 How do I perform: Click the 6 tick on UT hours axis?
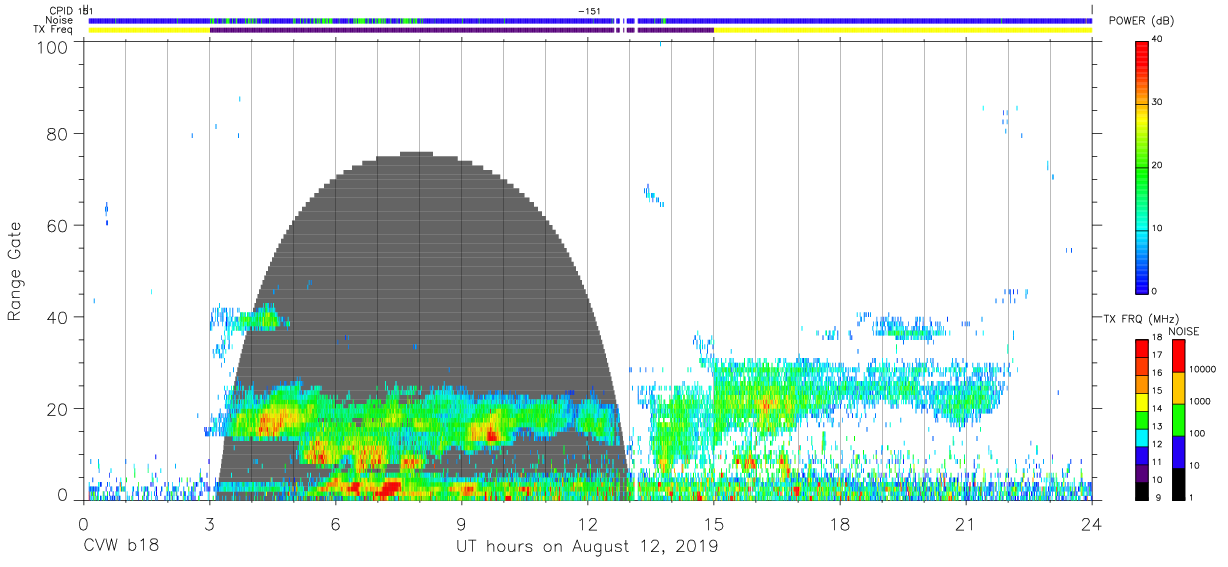[x=335, y=524]
